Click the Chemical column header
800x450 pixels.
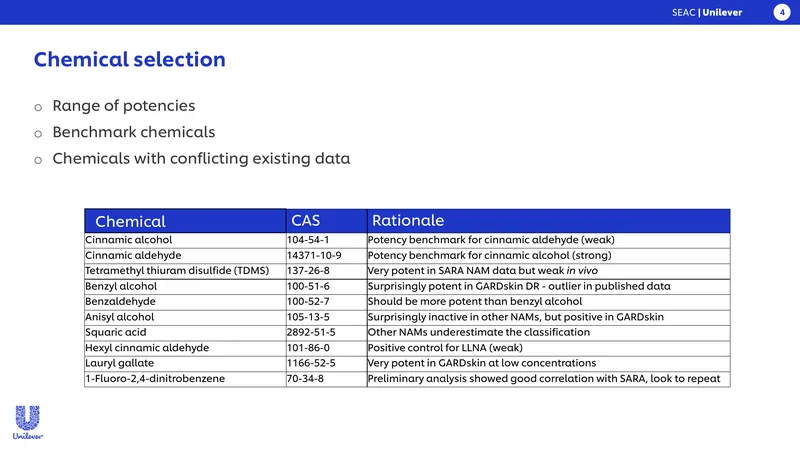pos(185,221)
